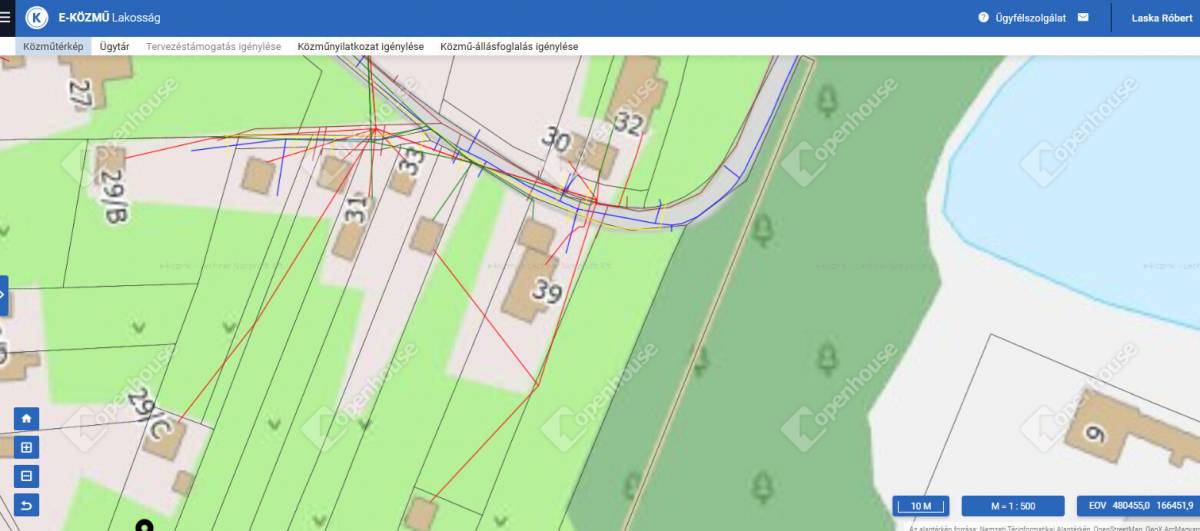Open the M = 1 : 500 scale selector
The image size is (1200, 531).
pos(1013,506)
